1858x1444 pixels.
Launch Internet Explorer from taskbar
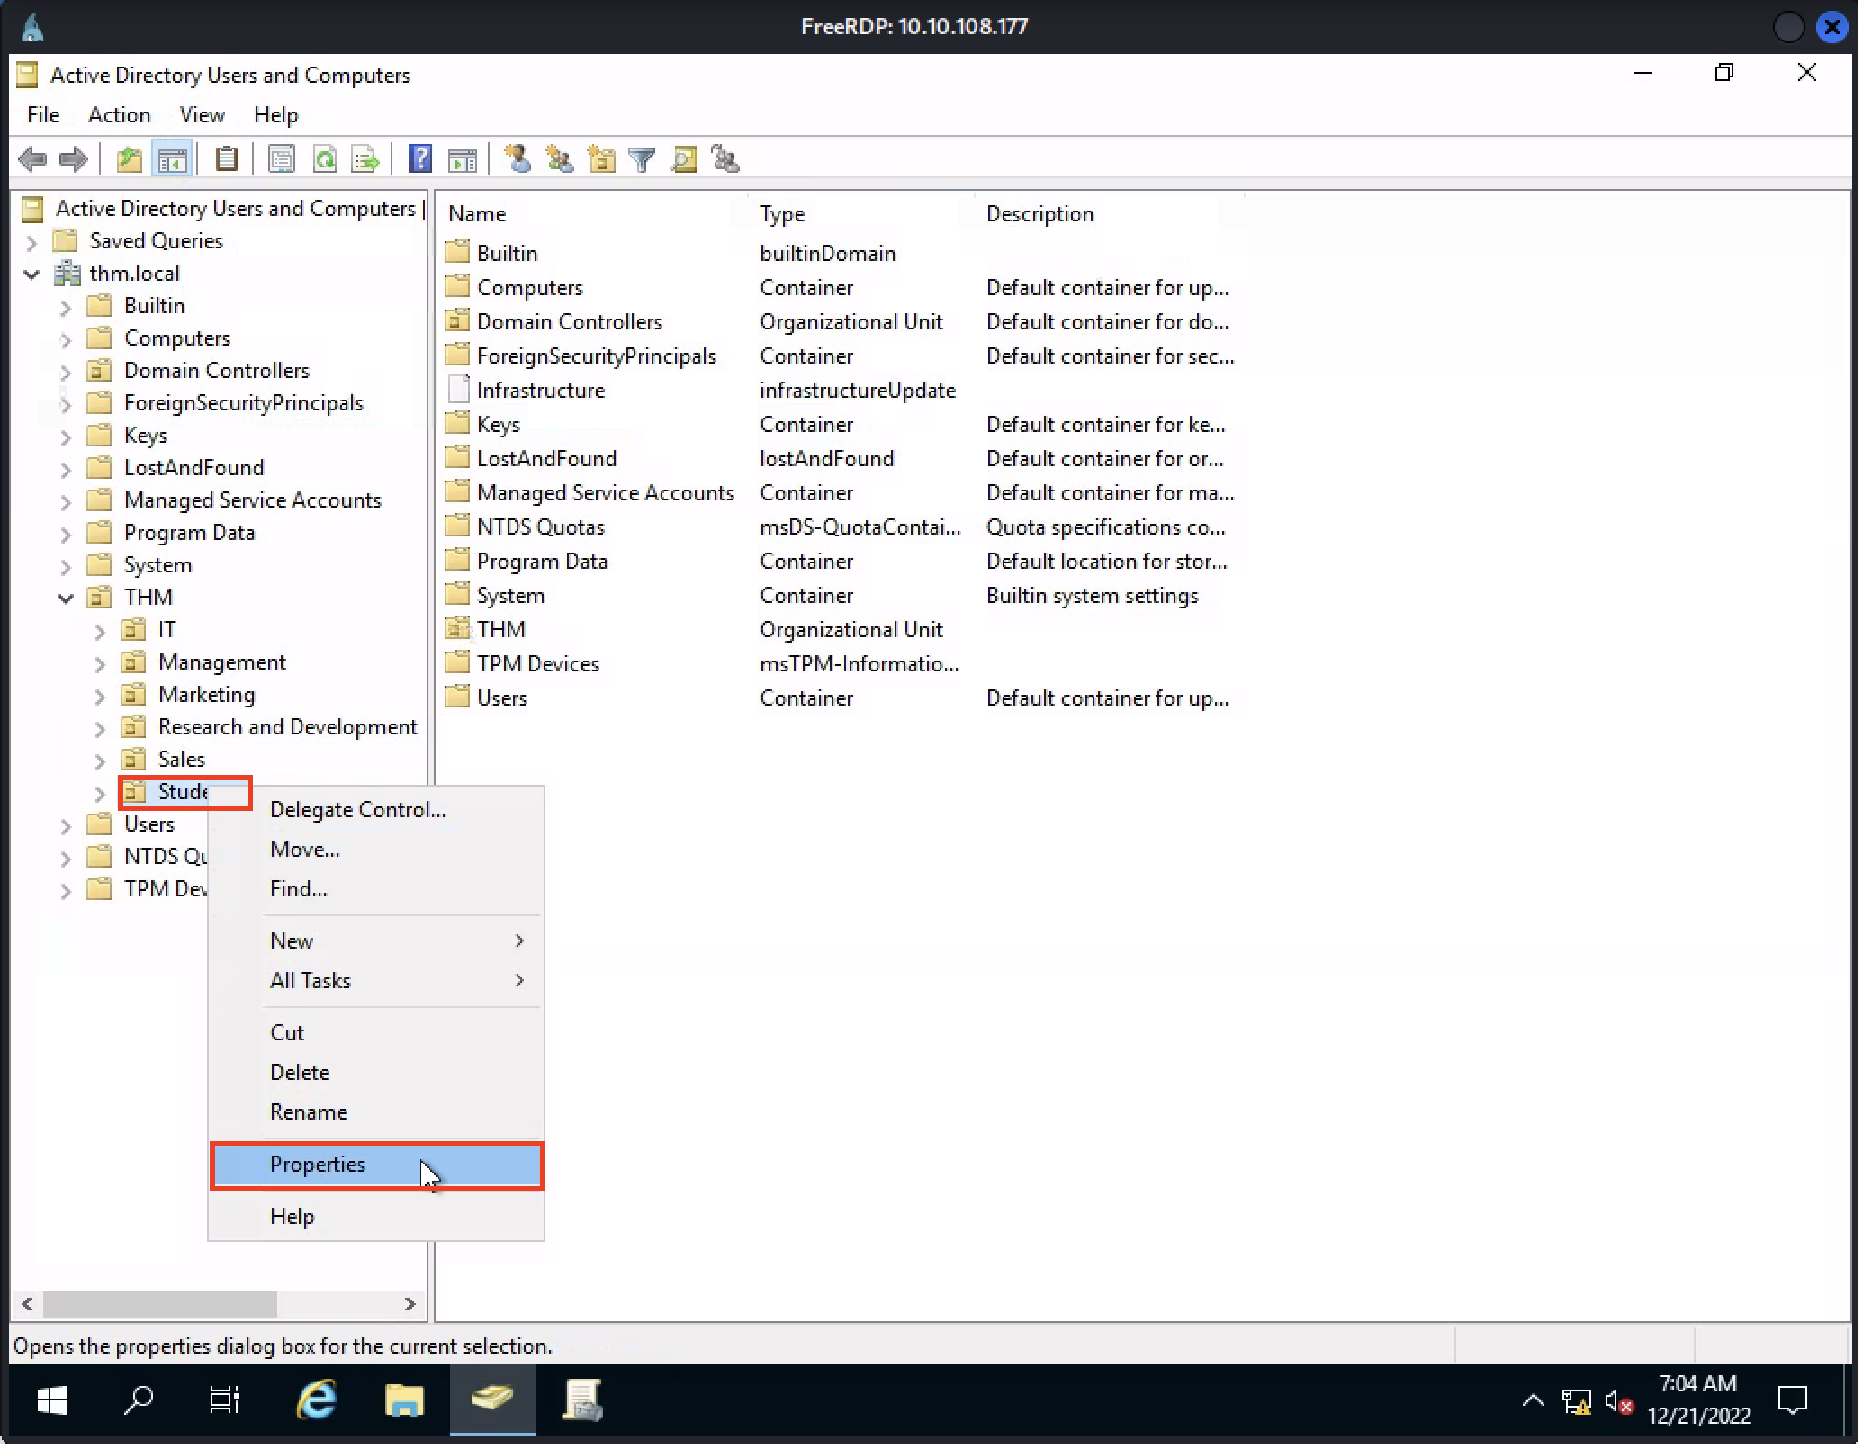[317, 1400]
